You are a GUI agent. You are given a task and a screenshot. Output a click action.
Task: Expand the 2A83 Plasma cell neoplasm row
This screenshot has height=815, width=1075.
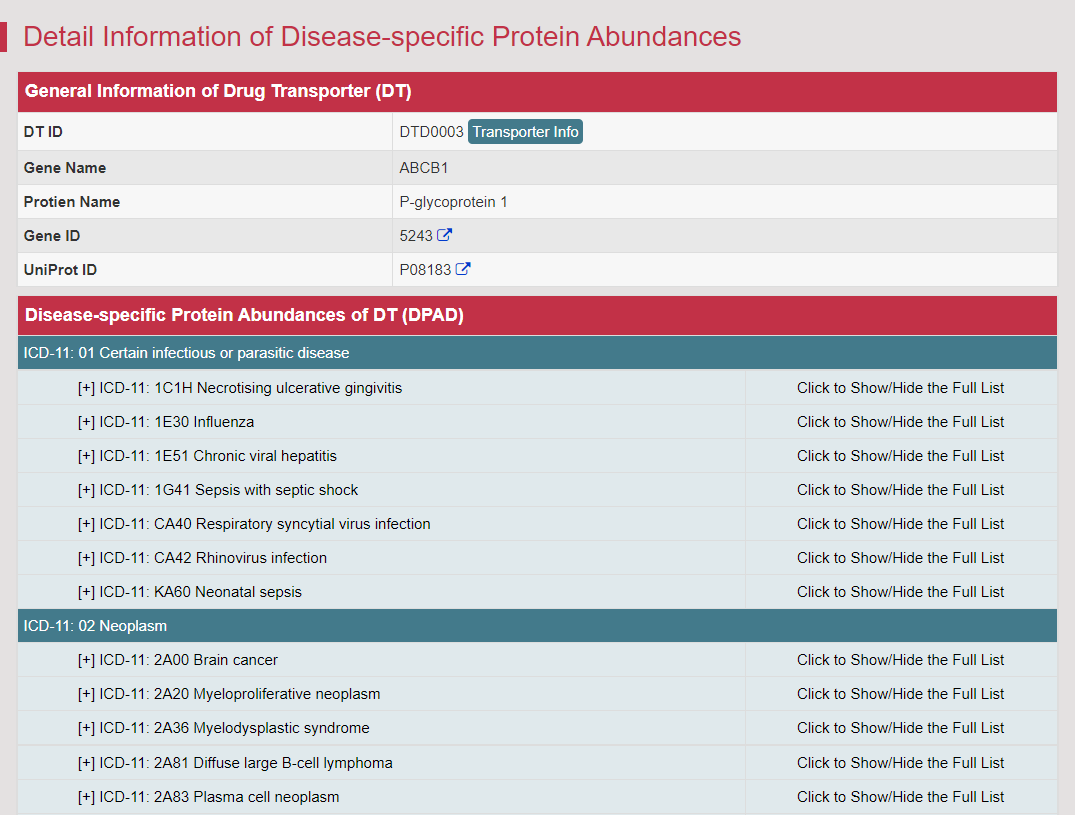click(208, 797)
